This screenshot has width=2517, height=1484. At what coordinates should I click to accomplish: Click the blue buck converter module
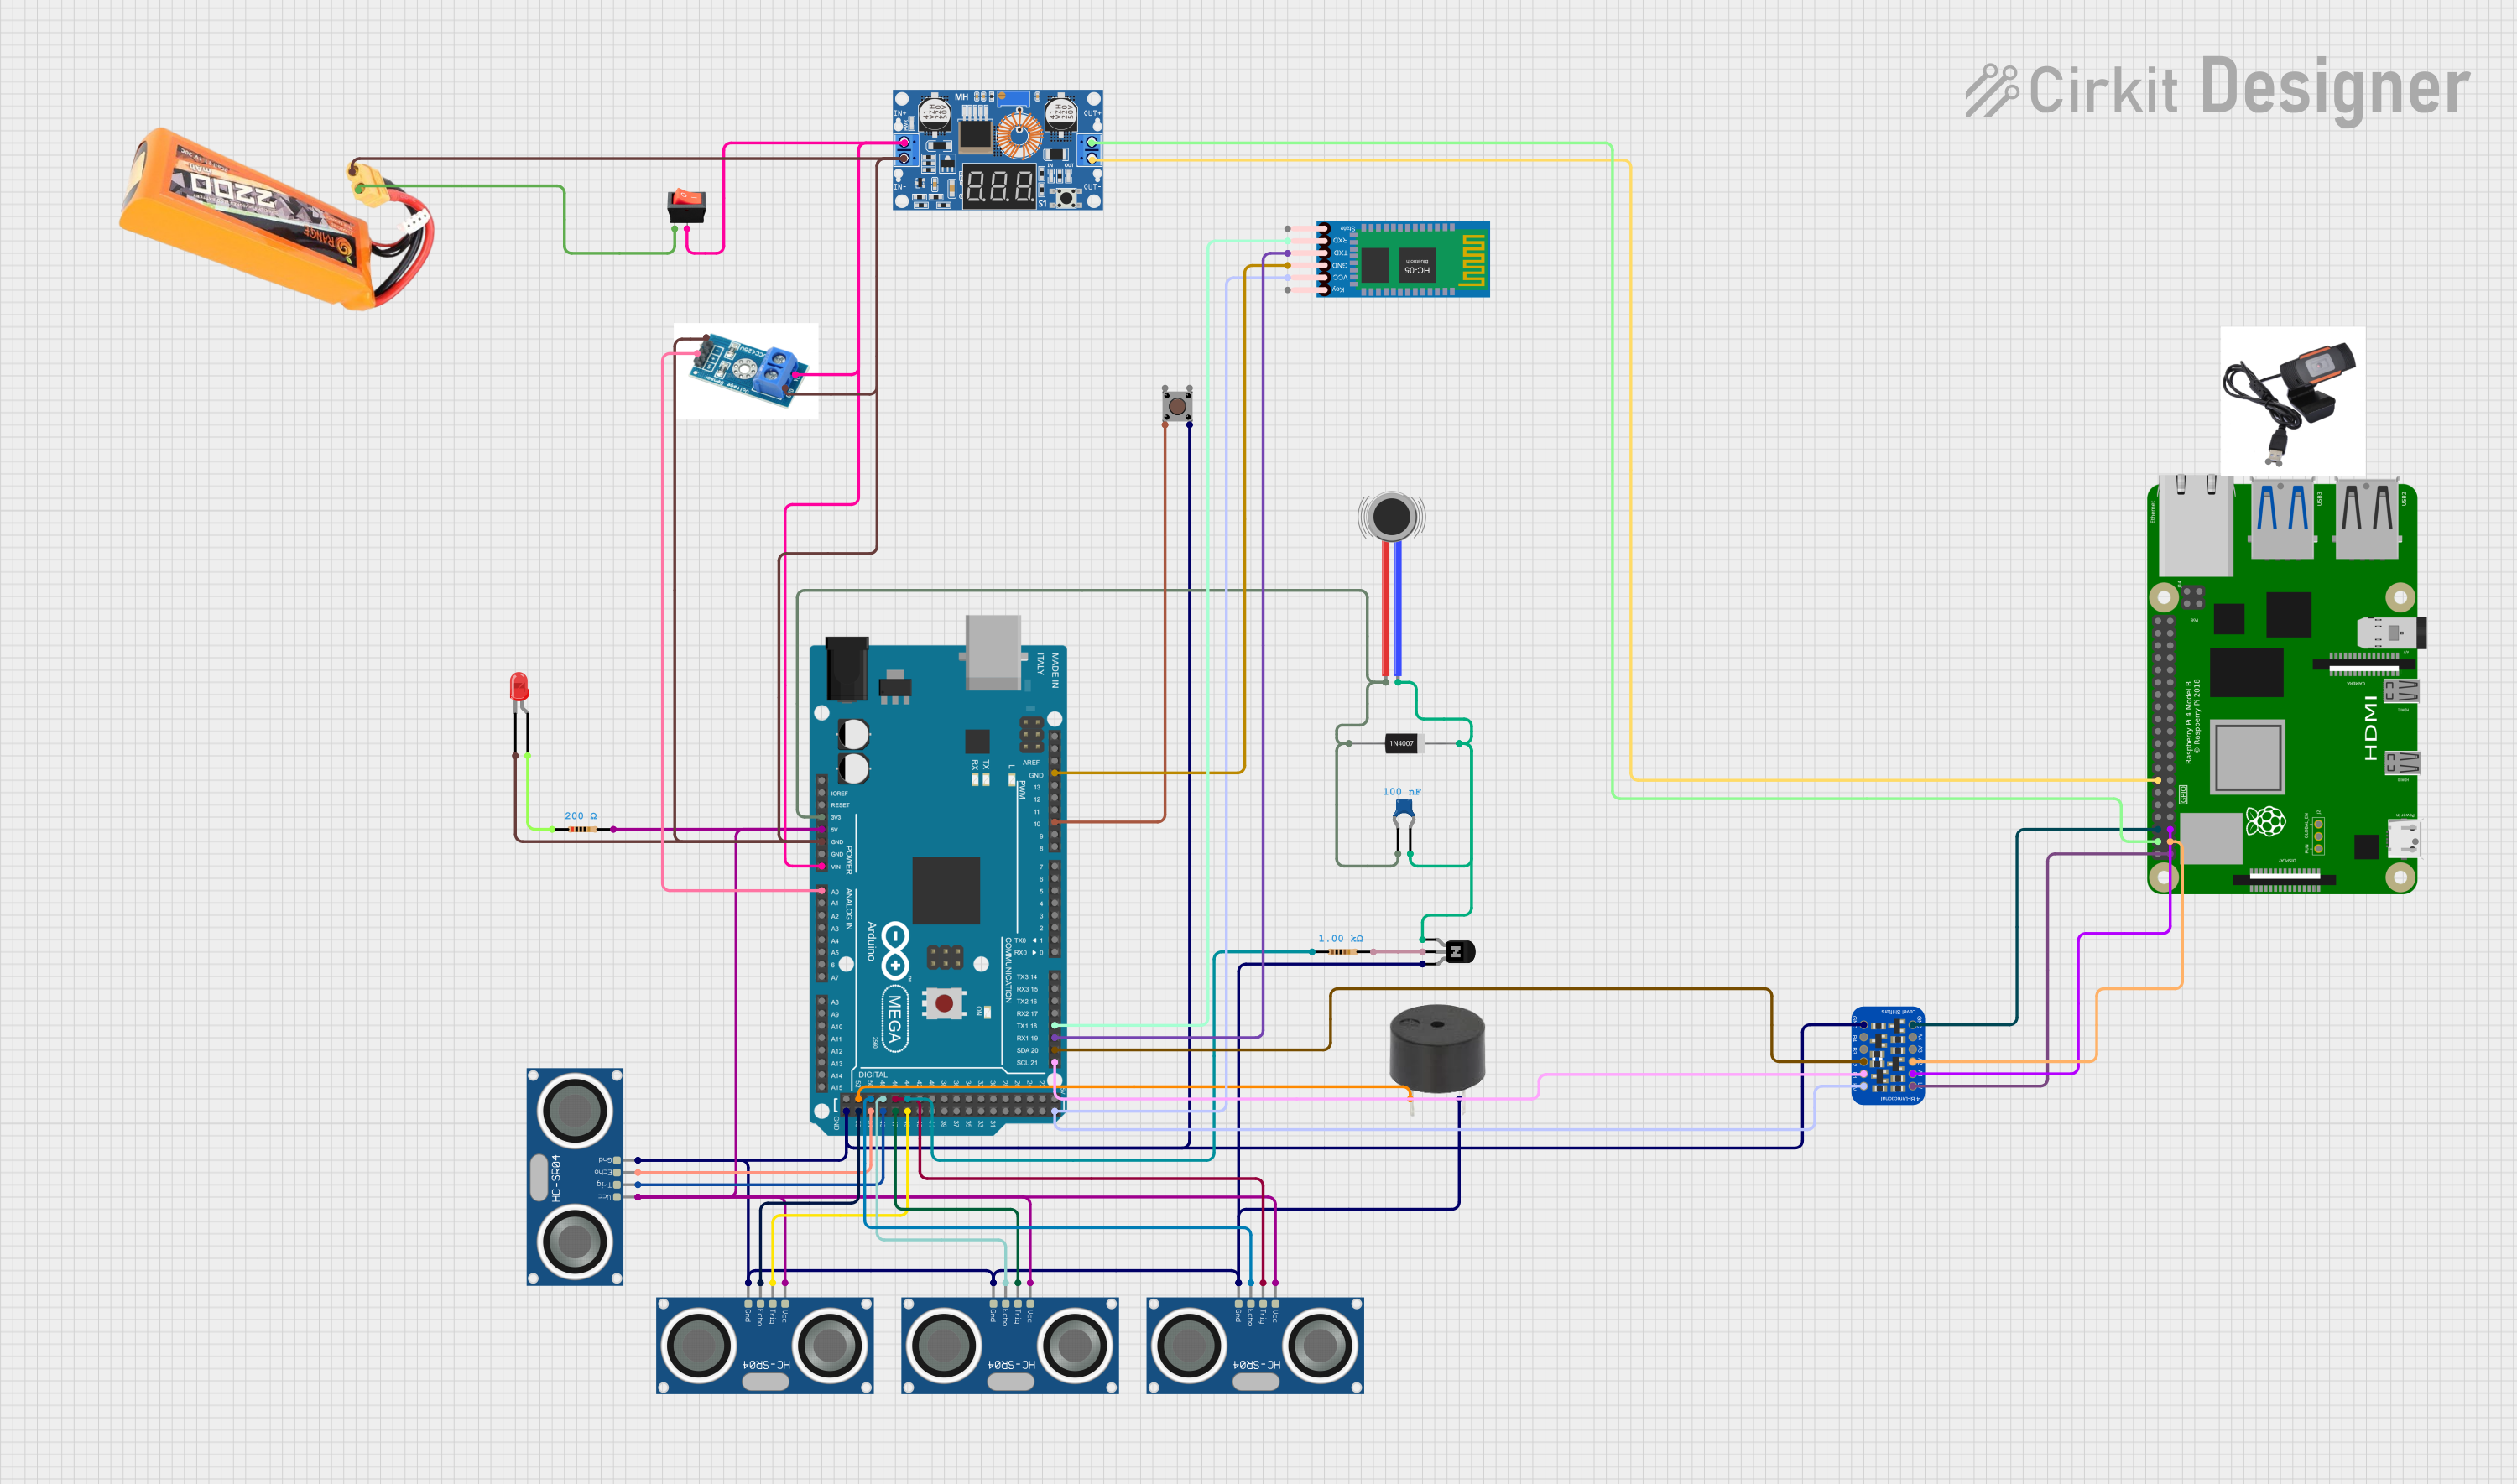tap(997, 150)
